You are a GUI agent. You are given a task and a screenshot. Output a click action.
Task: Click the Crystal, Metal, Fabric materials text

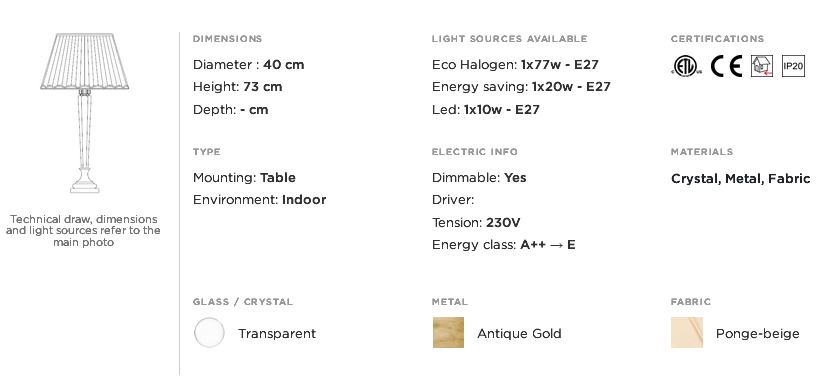[740, 179]
